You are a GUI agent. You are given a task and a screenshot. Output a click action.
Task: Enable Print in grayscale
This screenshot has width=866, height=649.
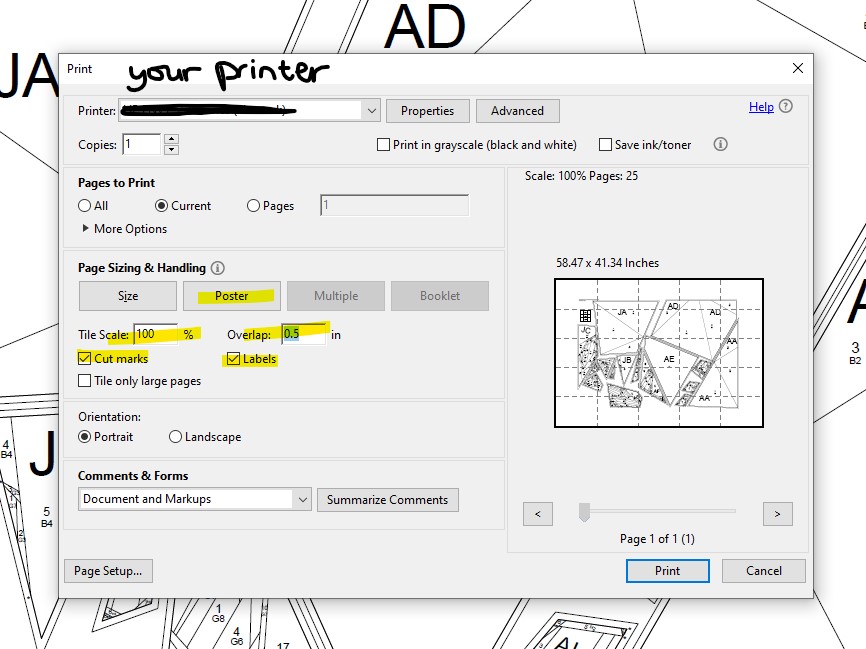(x=384, y=144)
